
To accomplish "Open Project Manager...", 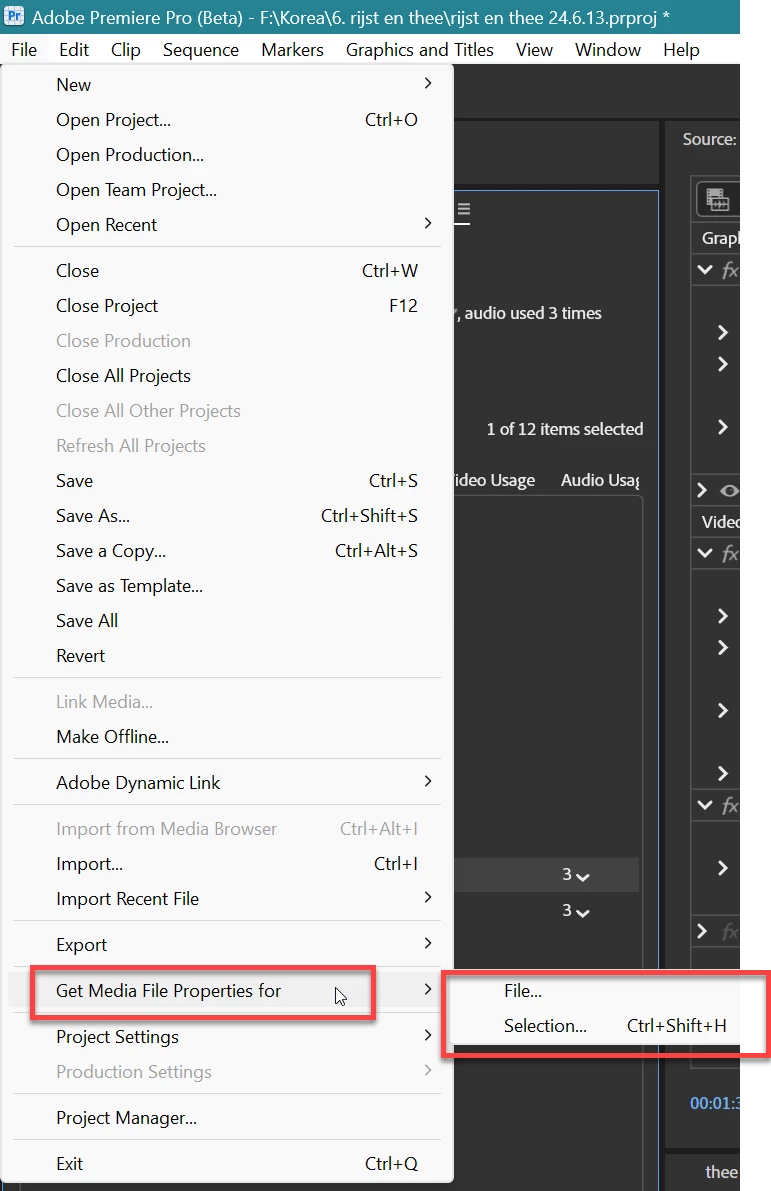I will 227,1118.
